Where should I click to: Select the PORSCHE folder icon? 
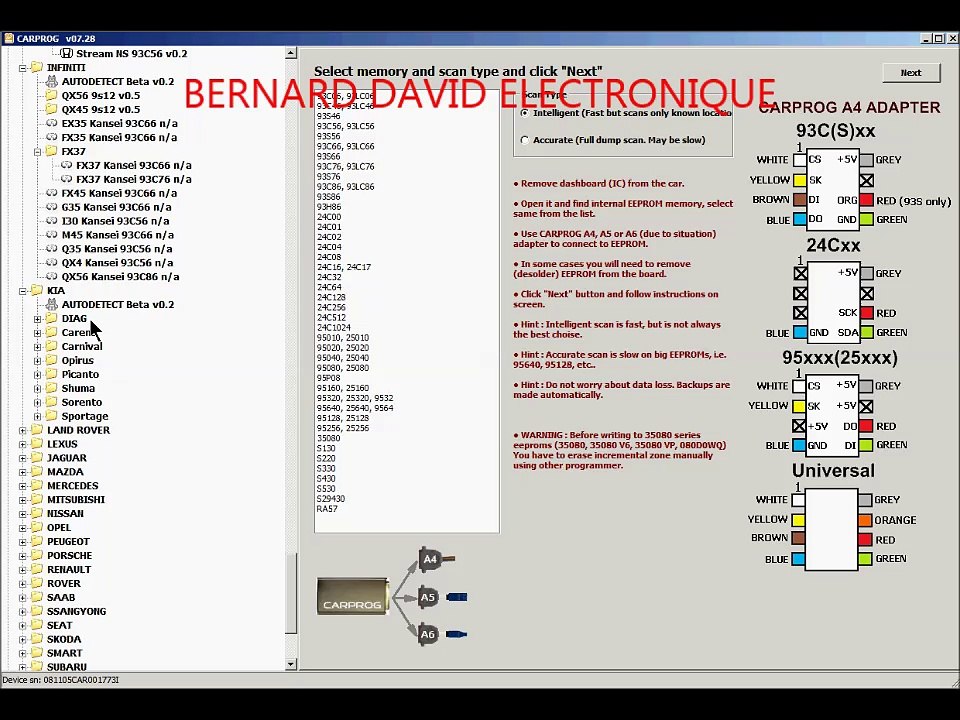[x=37, y=555]
